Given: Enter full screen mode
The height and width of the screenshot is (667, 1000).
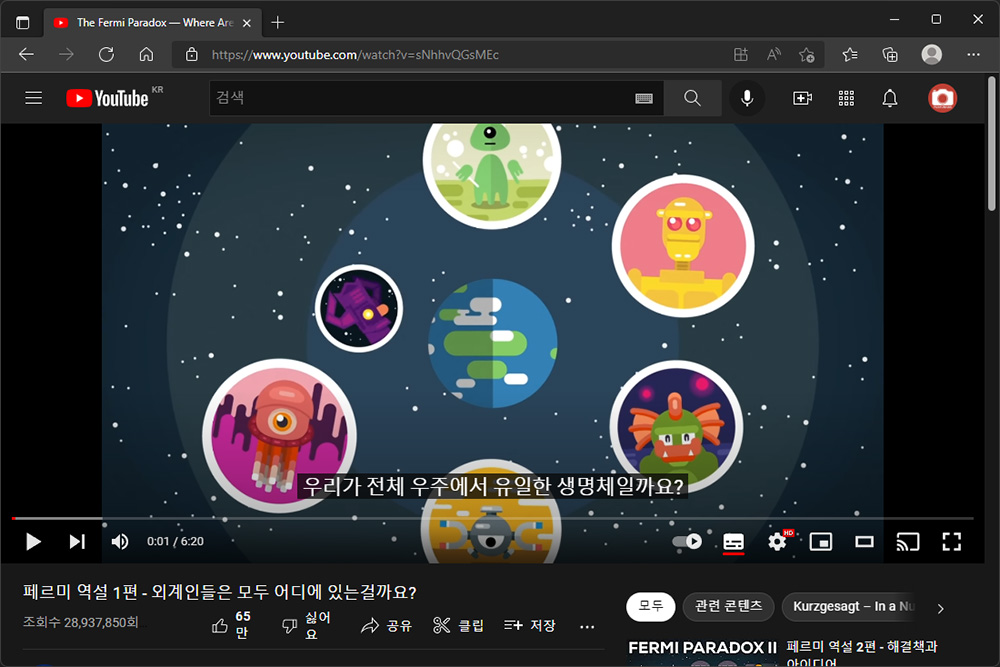Looking at the screenshot, I should (952, 541).
